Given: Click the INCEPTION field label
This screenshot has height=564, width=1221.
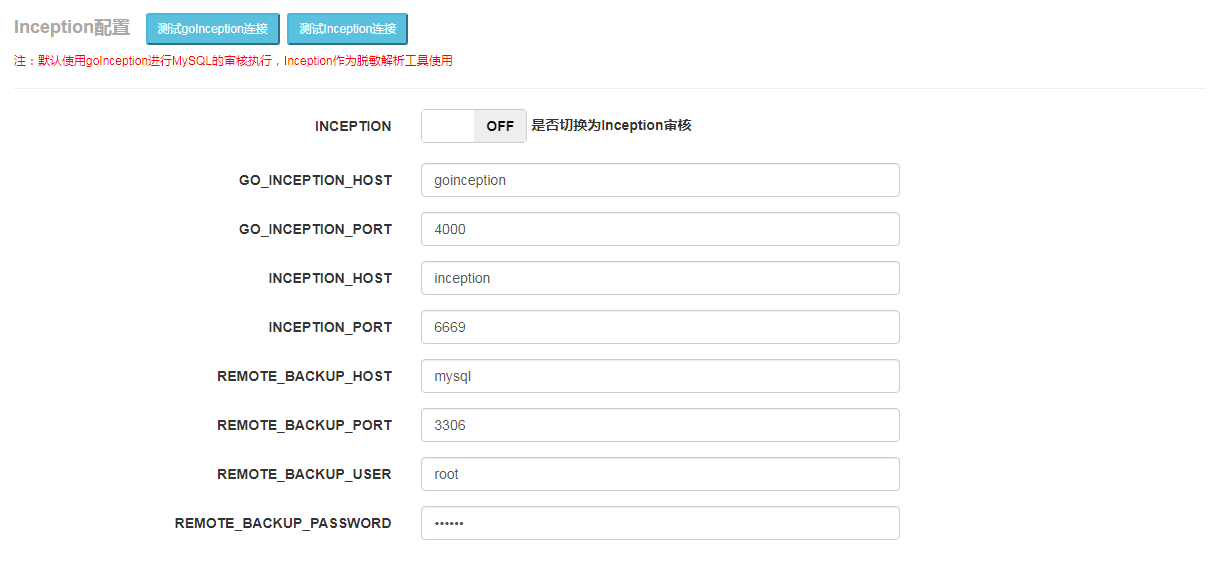Looking at the screenshot, I should 353,126.
